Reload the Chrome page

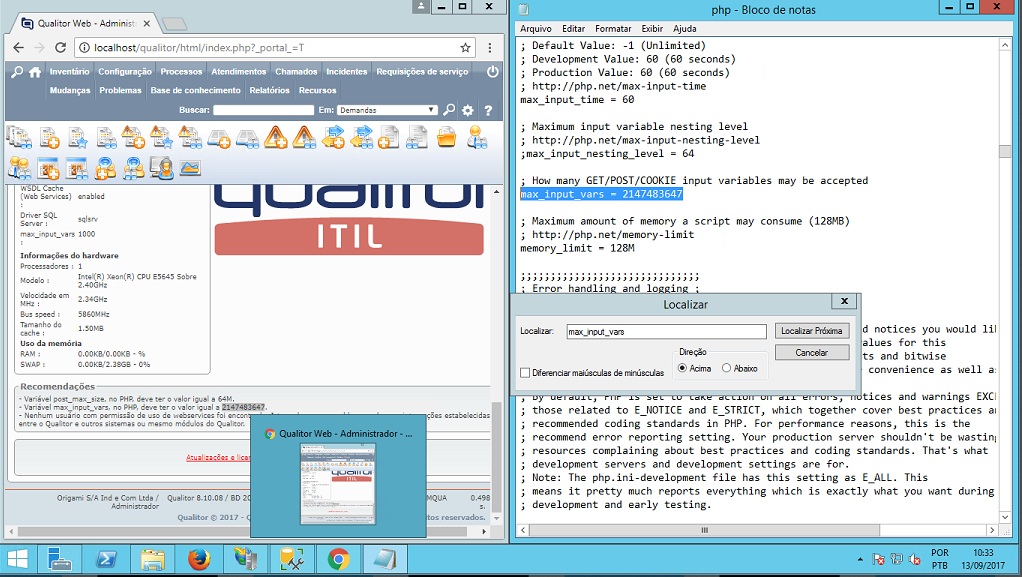tap(61, 48)
